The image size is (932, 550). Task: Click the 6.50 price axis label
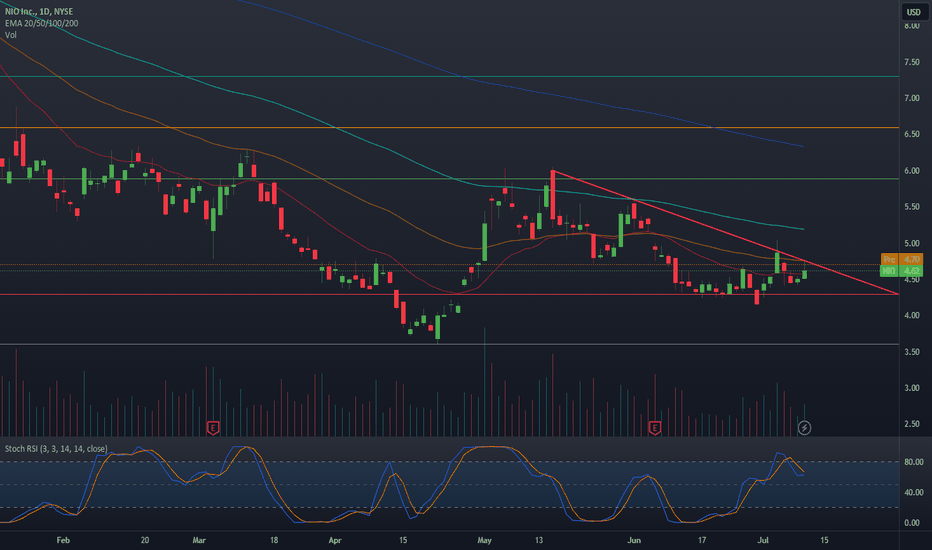coord(912,134)
